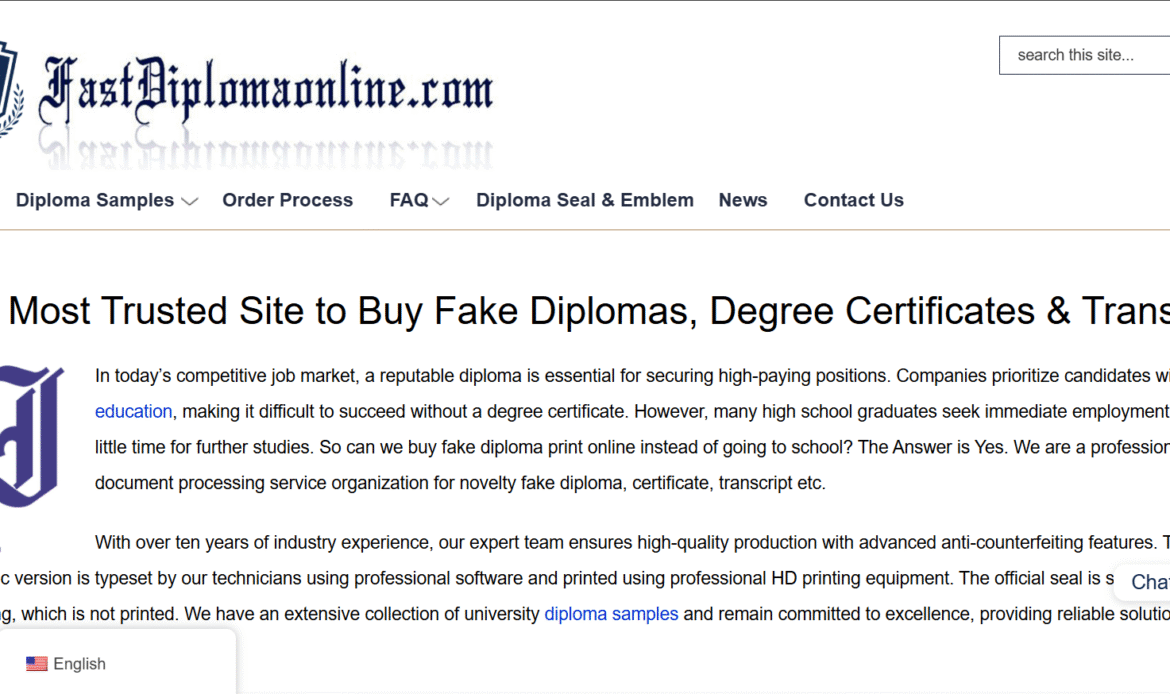Click the large gothic letter emblem image
1170x694 pixels.
coord(30,436)
